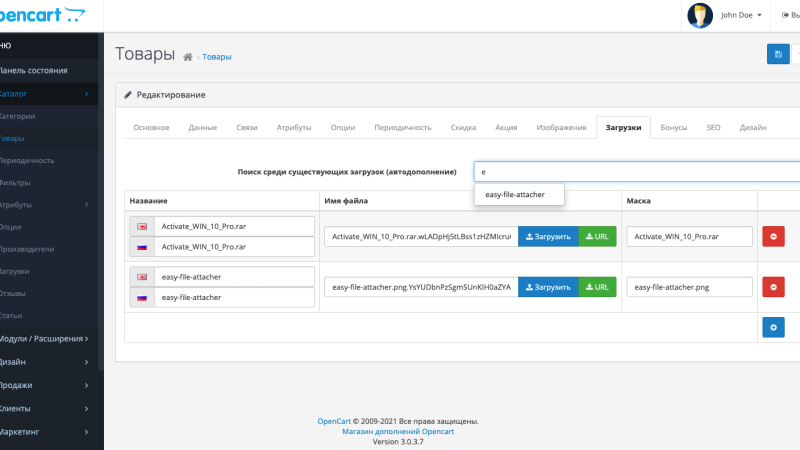Click the Activate_WIN_10_Pro.rar.wLADpHj filename field
Image resolution: width=800 pixels, height=450 pixels.
(x=421, y=236)
